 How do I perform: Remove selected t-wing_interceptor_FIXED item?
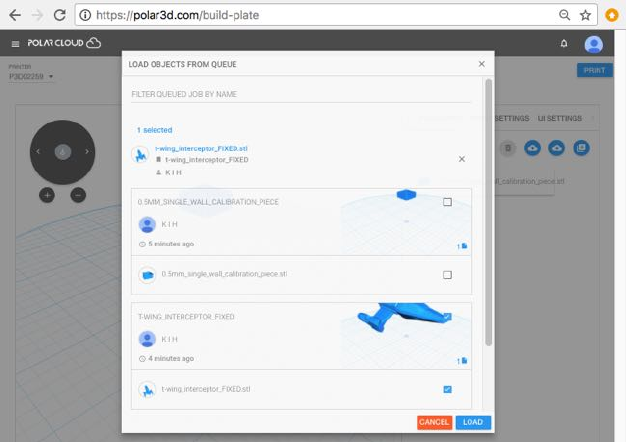coord(462,159)
